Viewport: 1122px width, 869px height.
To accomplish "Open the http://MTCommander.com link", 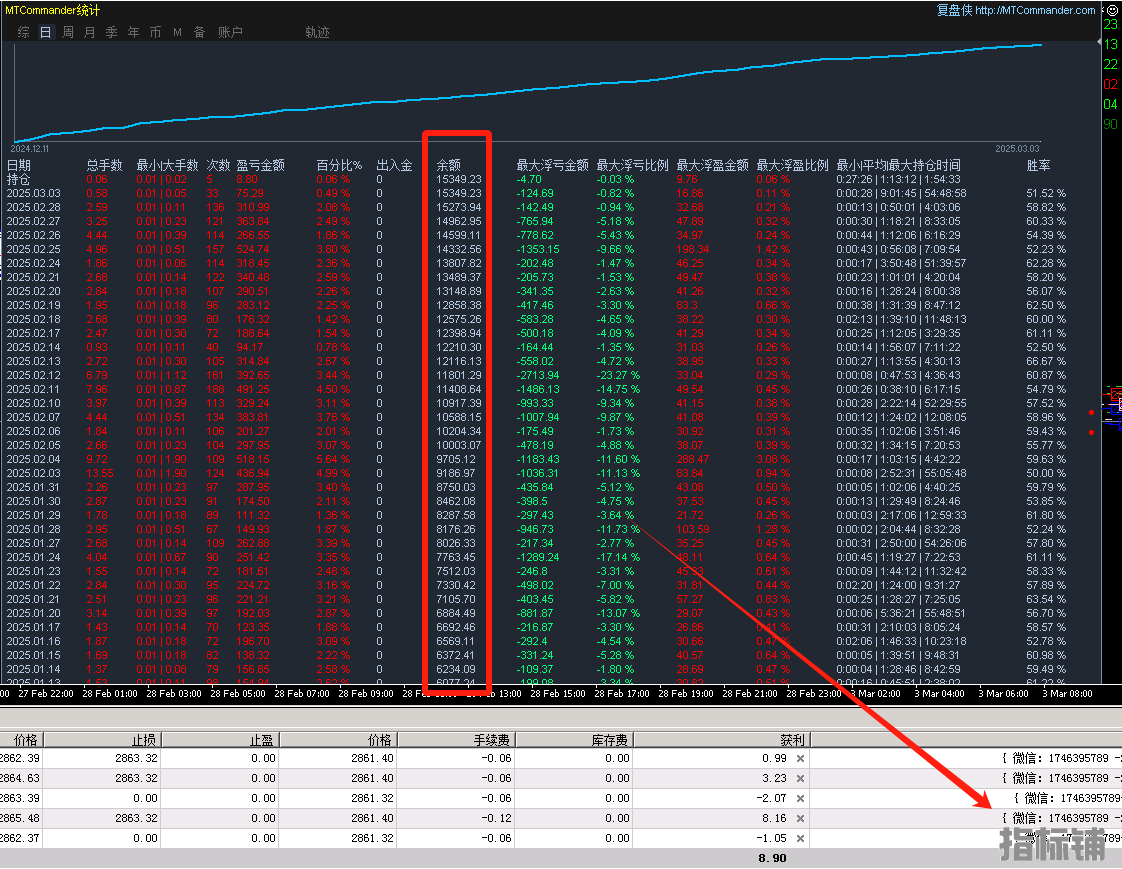I will pyautogui.click(x=1035, y=10).
